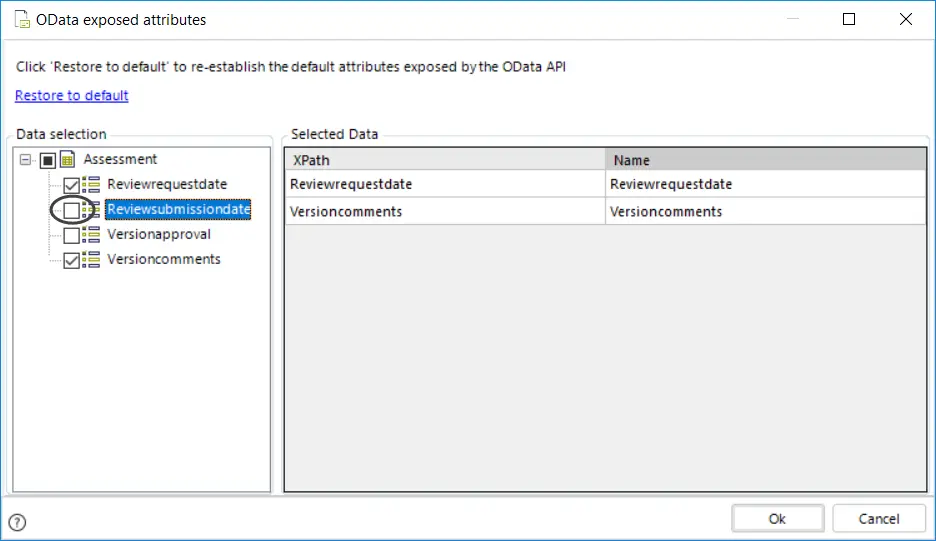Select Versioncomments tree item label
Viewport: 936px width, 541px height.
pyautogui.click(x=164, y=259)
